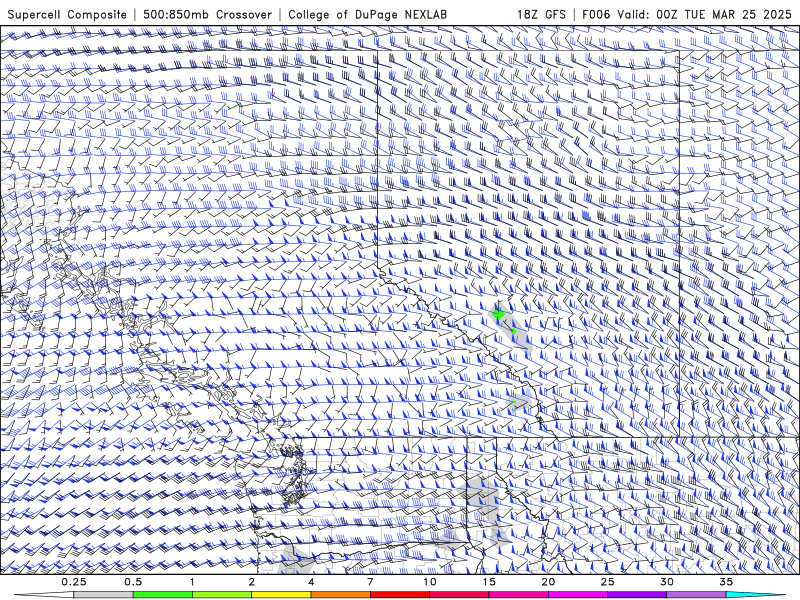800x600 pixels.
Task: Click the '18Z GFS' model run label
Action: click(541, 14)
